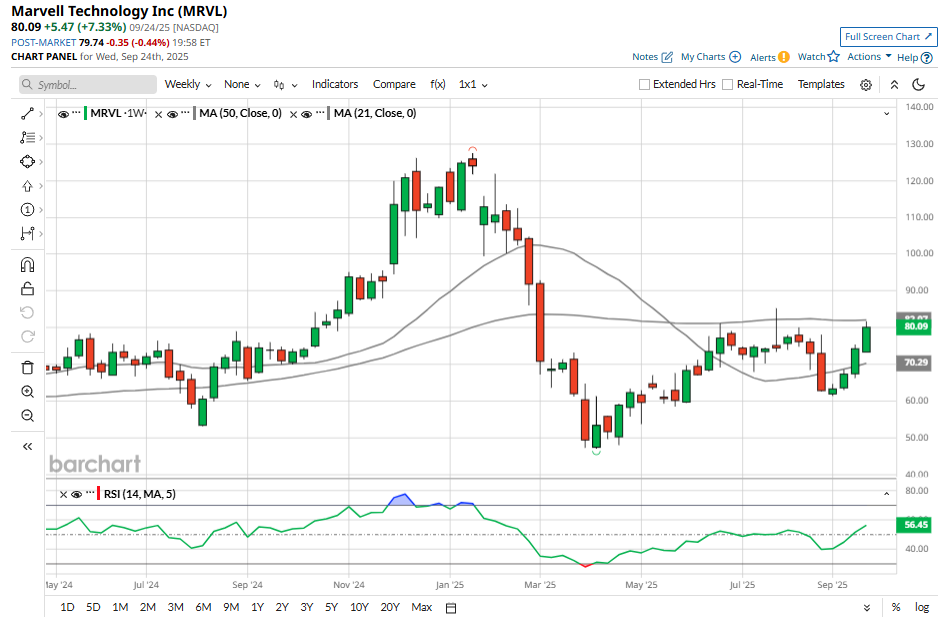Zoom in using the magnifier plus icon
Image resolution: width=943 pixels, height=617 pixels.
[27, 391]
